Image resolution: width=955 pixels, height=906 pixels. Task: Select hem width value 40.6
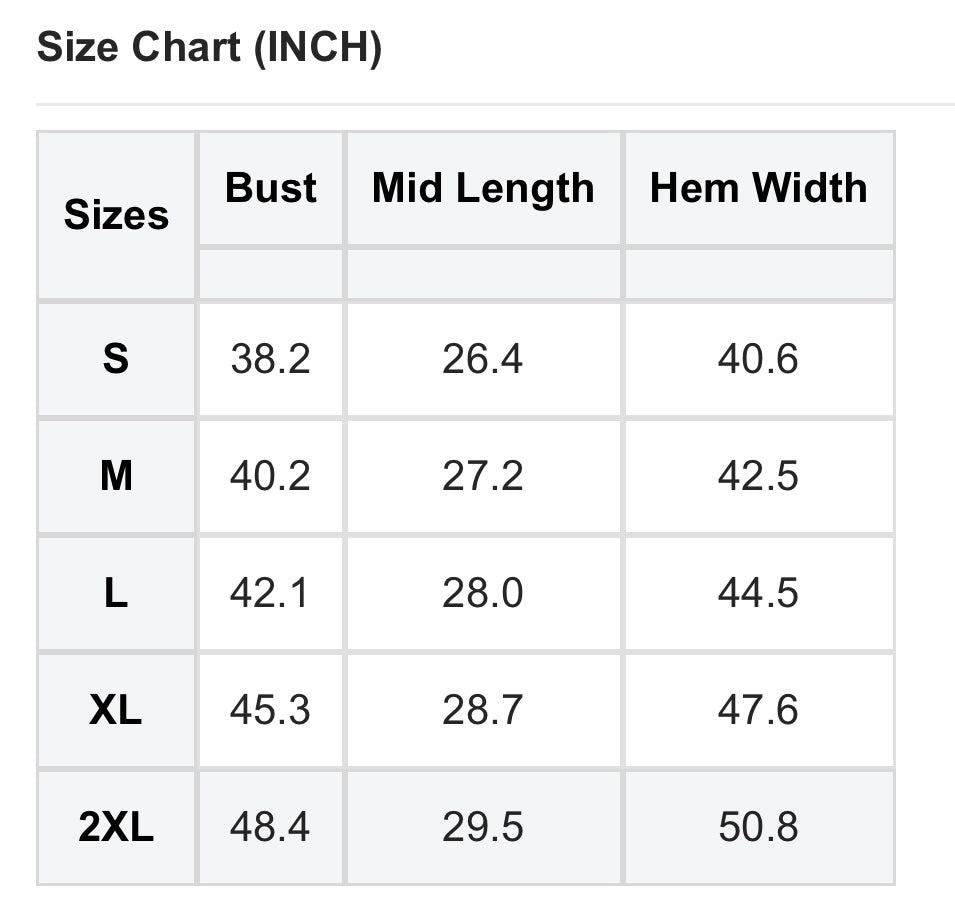click(758, 359)
